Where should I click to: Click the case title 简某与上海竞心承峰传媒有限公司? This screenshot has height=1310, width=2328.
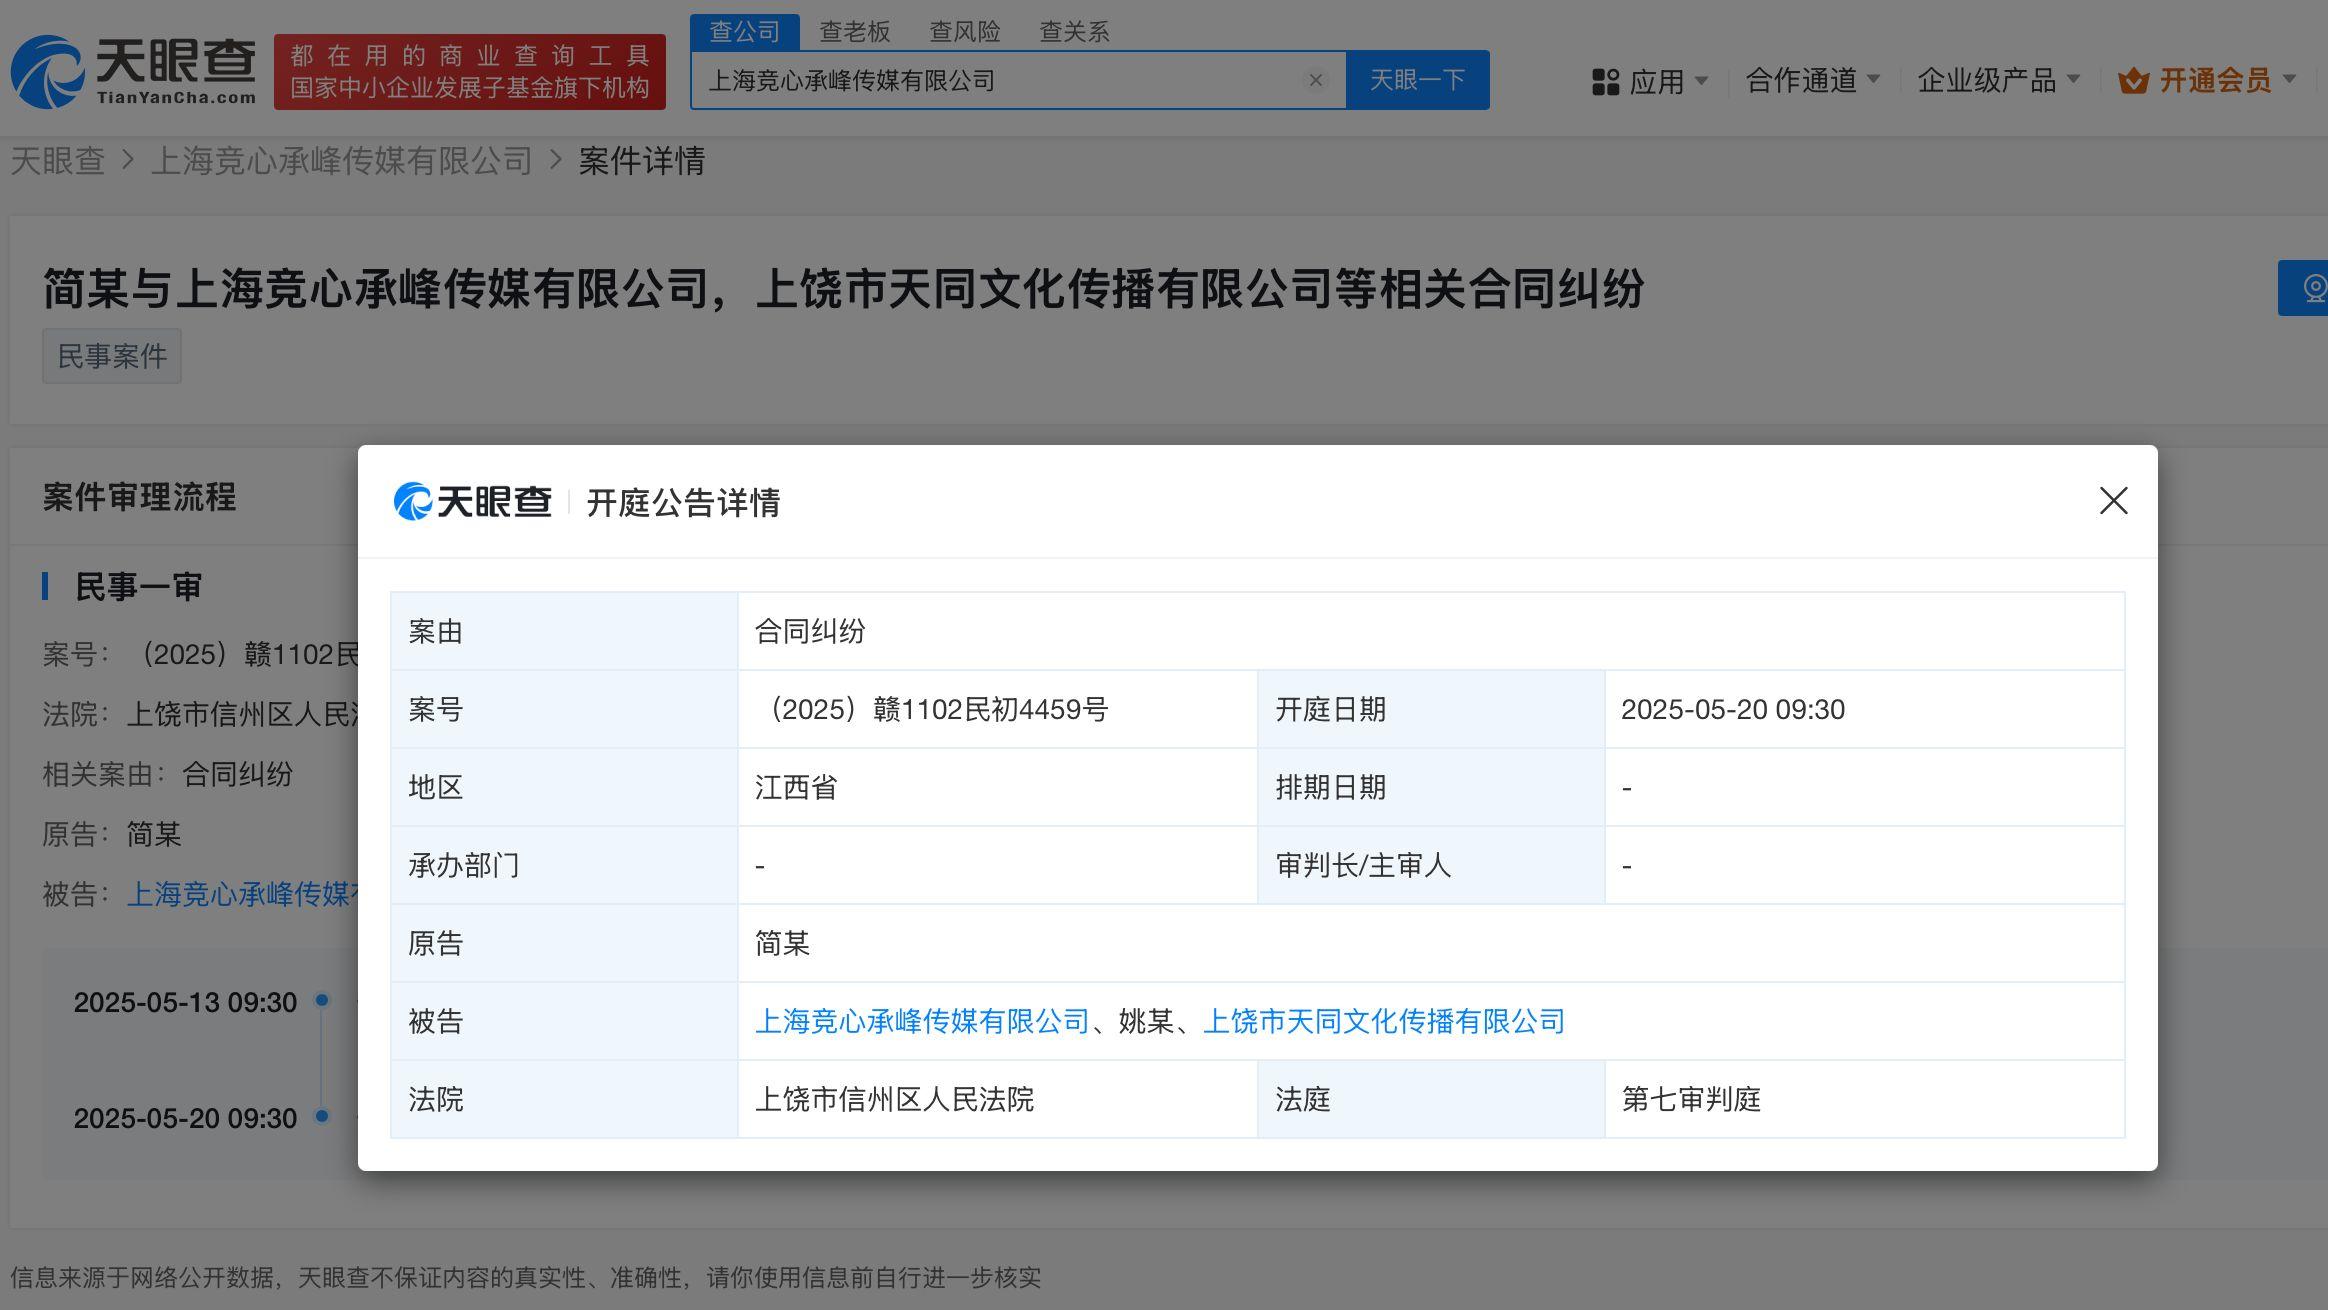point(843,289)
